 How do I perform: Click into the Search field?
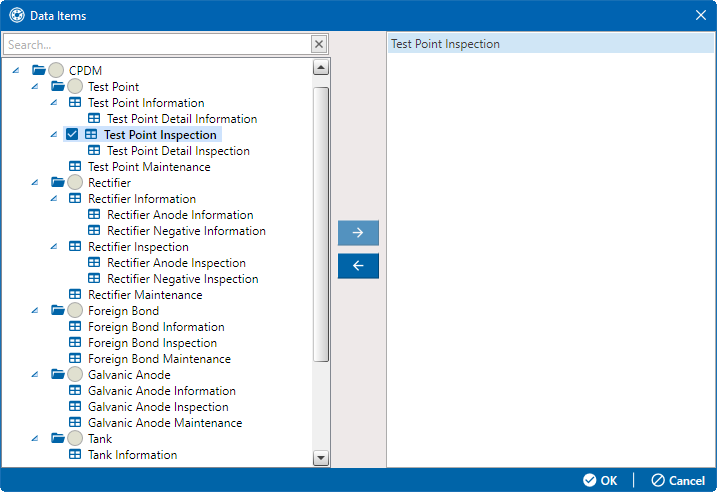pyautogui.click(x=157, y=44)
